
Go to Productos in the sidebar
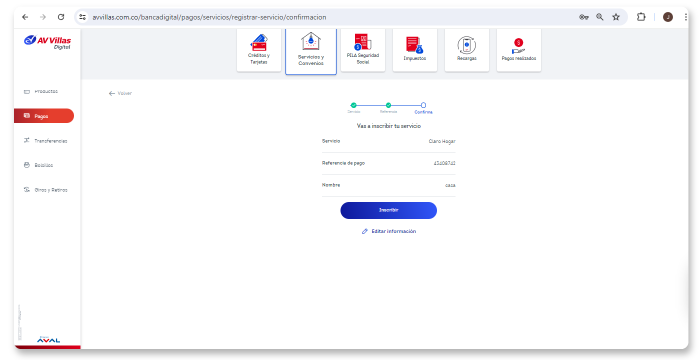41,91
